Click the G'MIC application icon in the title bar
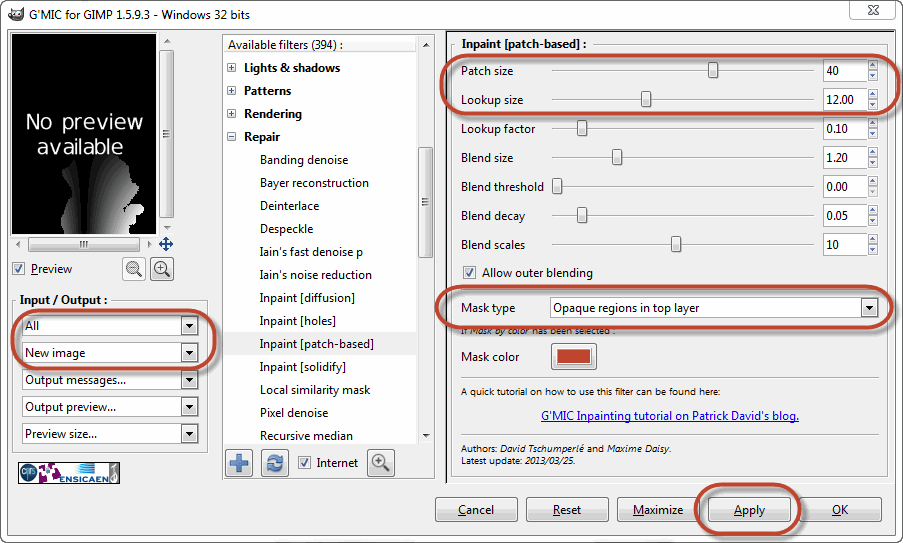Image resolution: width=903 pixels, height=543 pixels. 16,14
